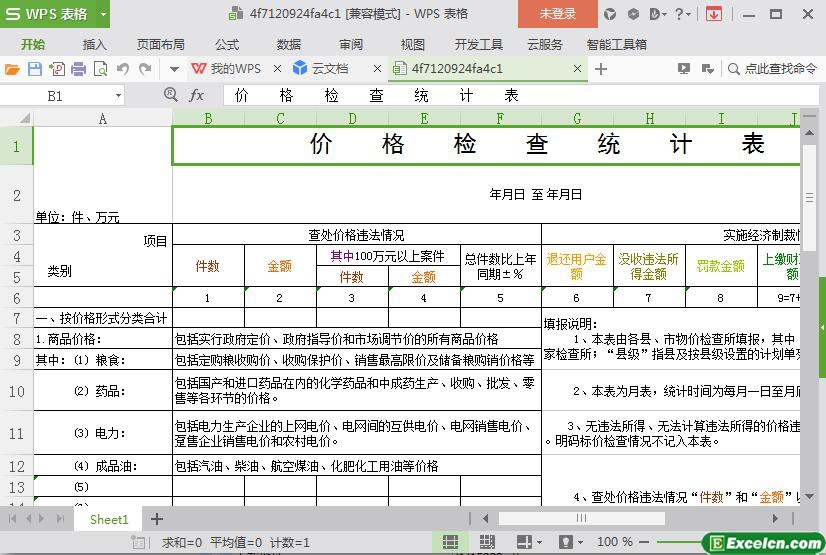826x555 pixels.
Task: Click the 未登录 login button
Action: pos(557,14)
